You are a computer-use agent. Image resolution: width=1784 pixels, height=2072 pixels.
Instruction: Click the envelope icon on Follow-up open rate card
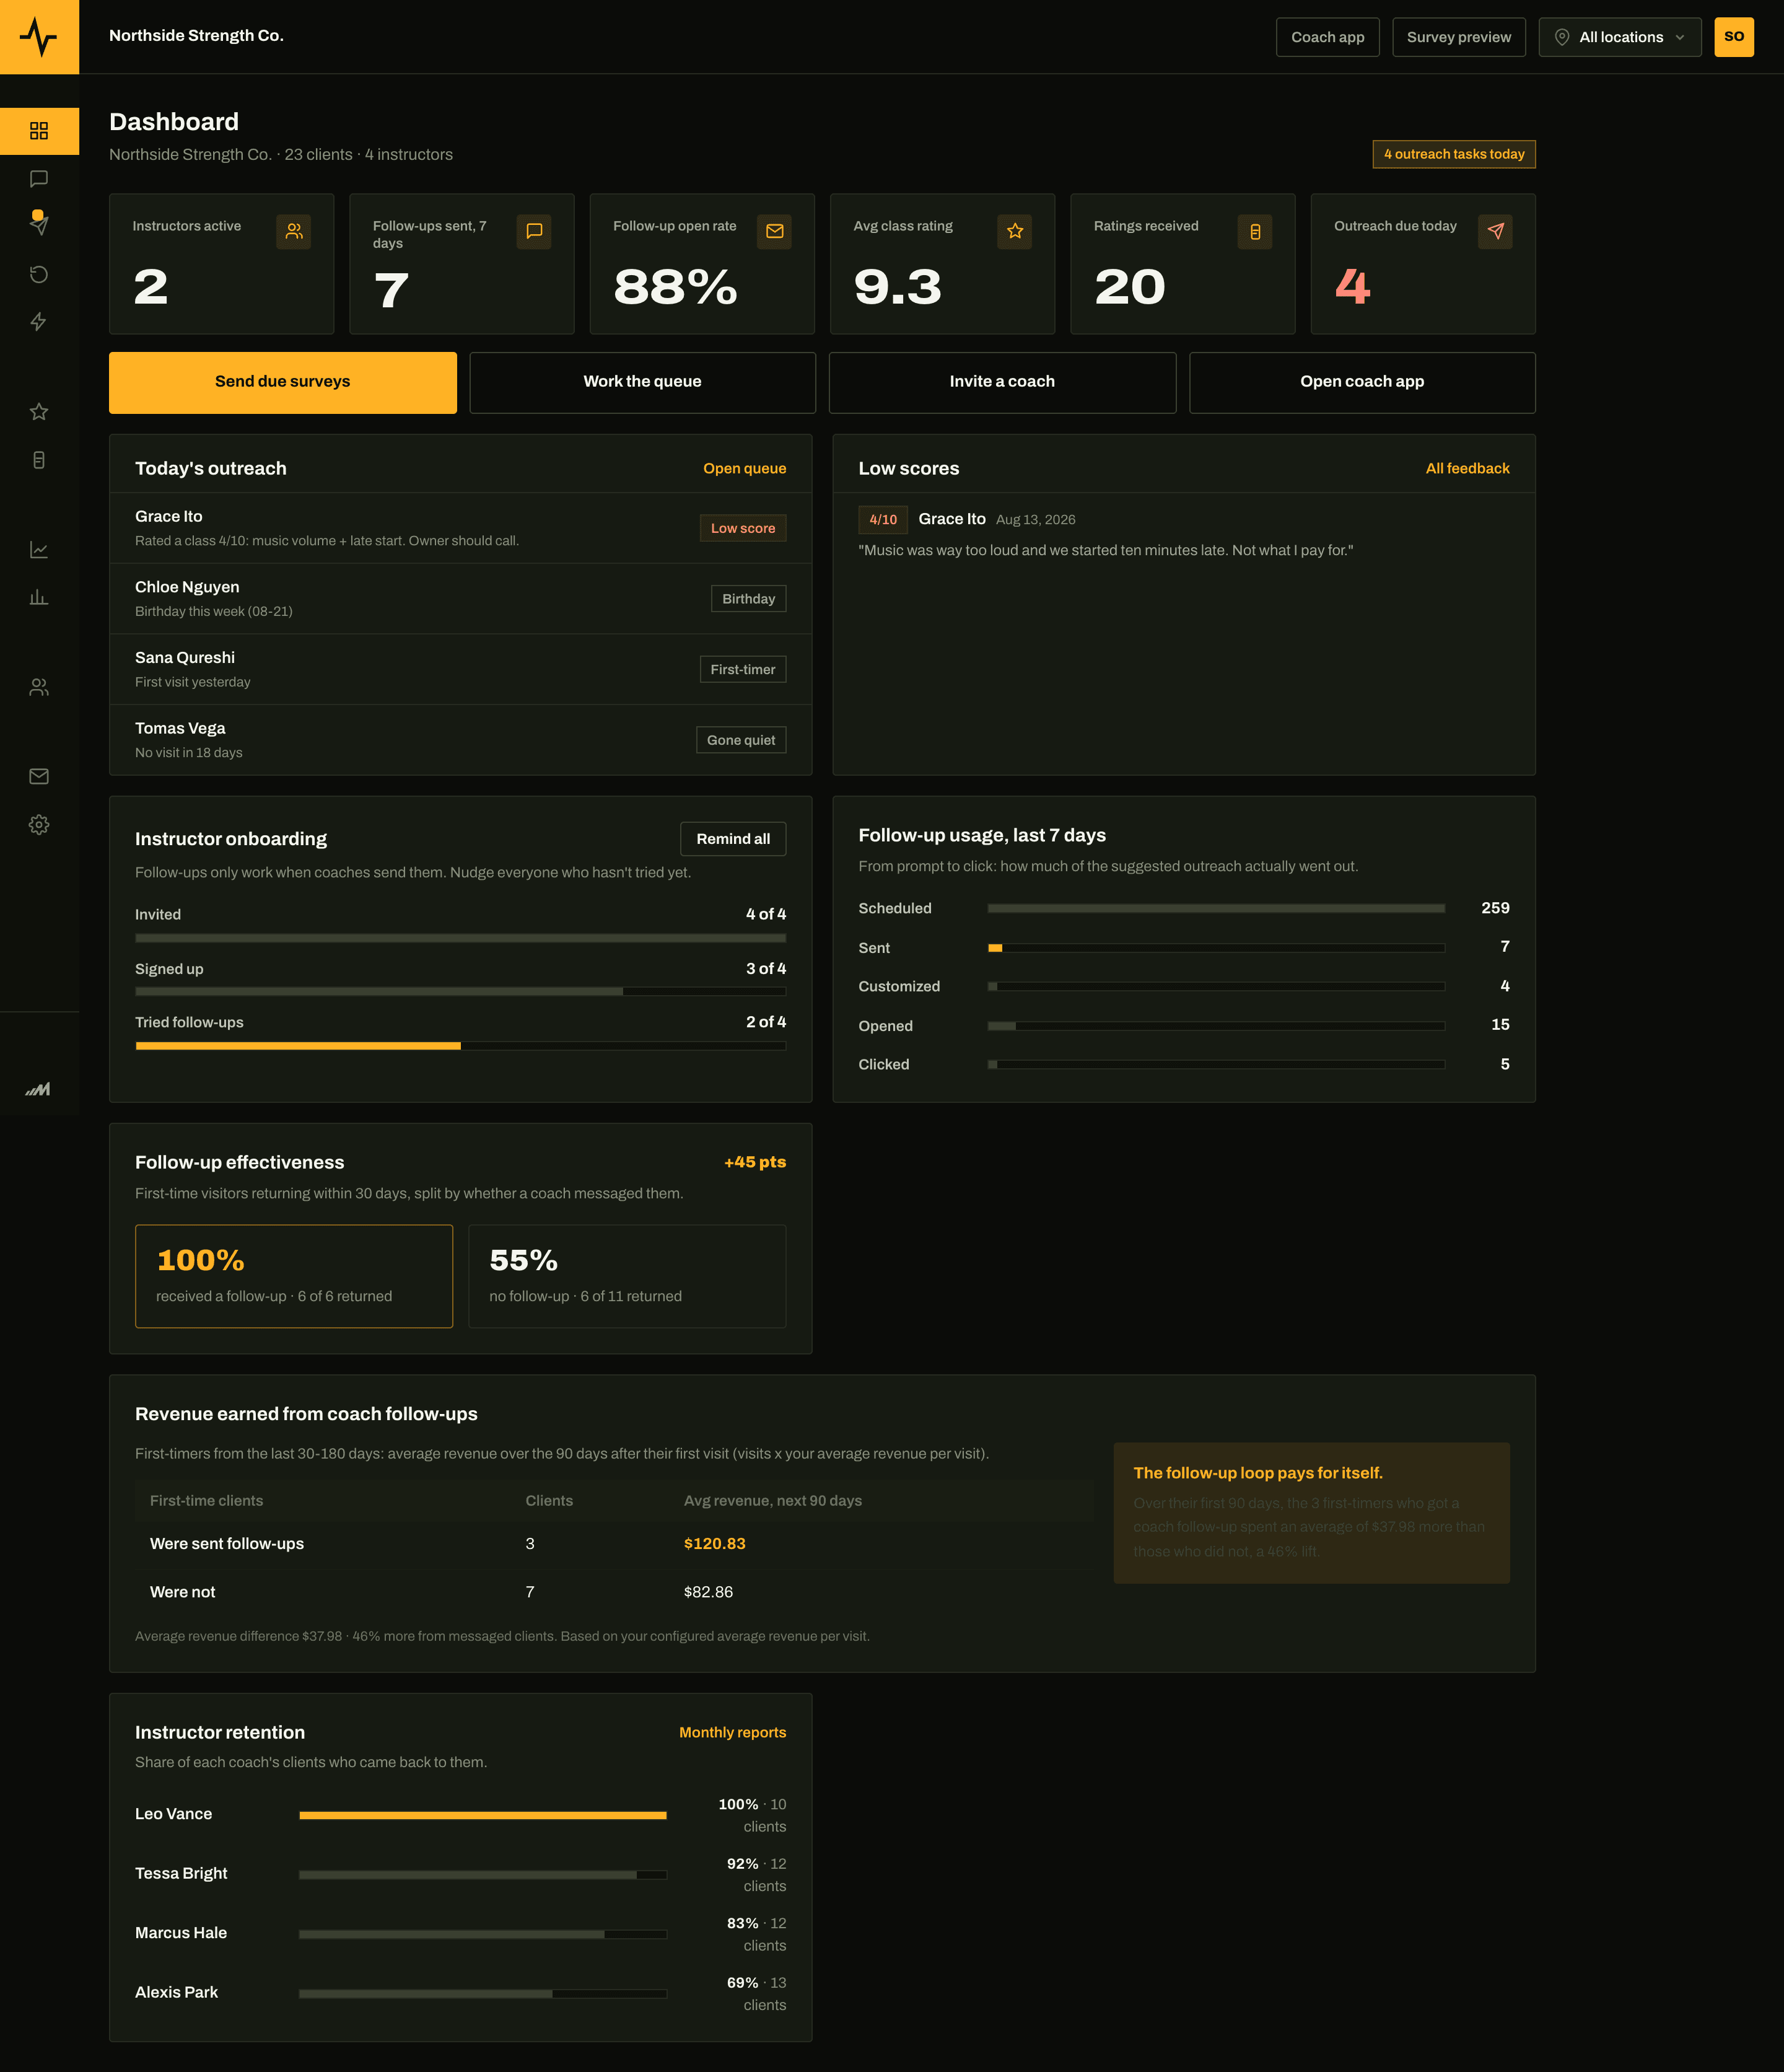click(x=774, y=231)
